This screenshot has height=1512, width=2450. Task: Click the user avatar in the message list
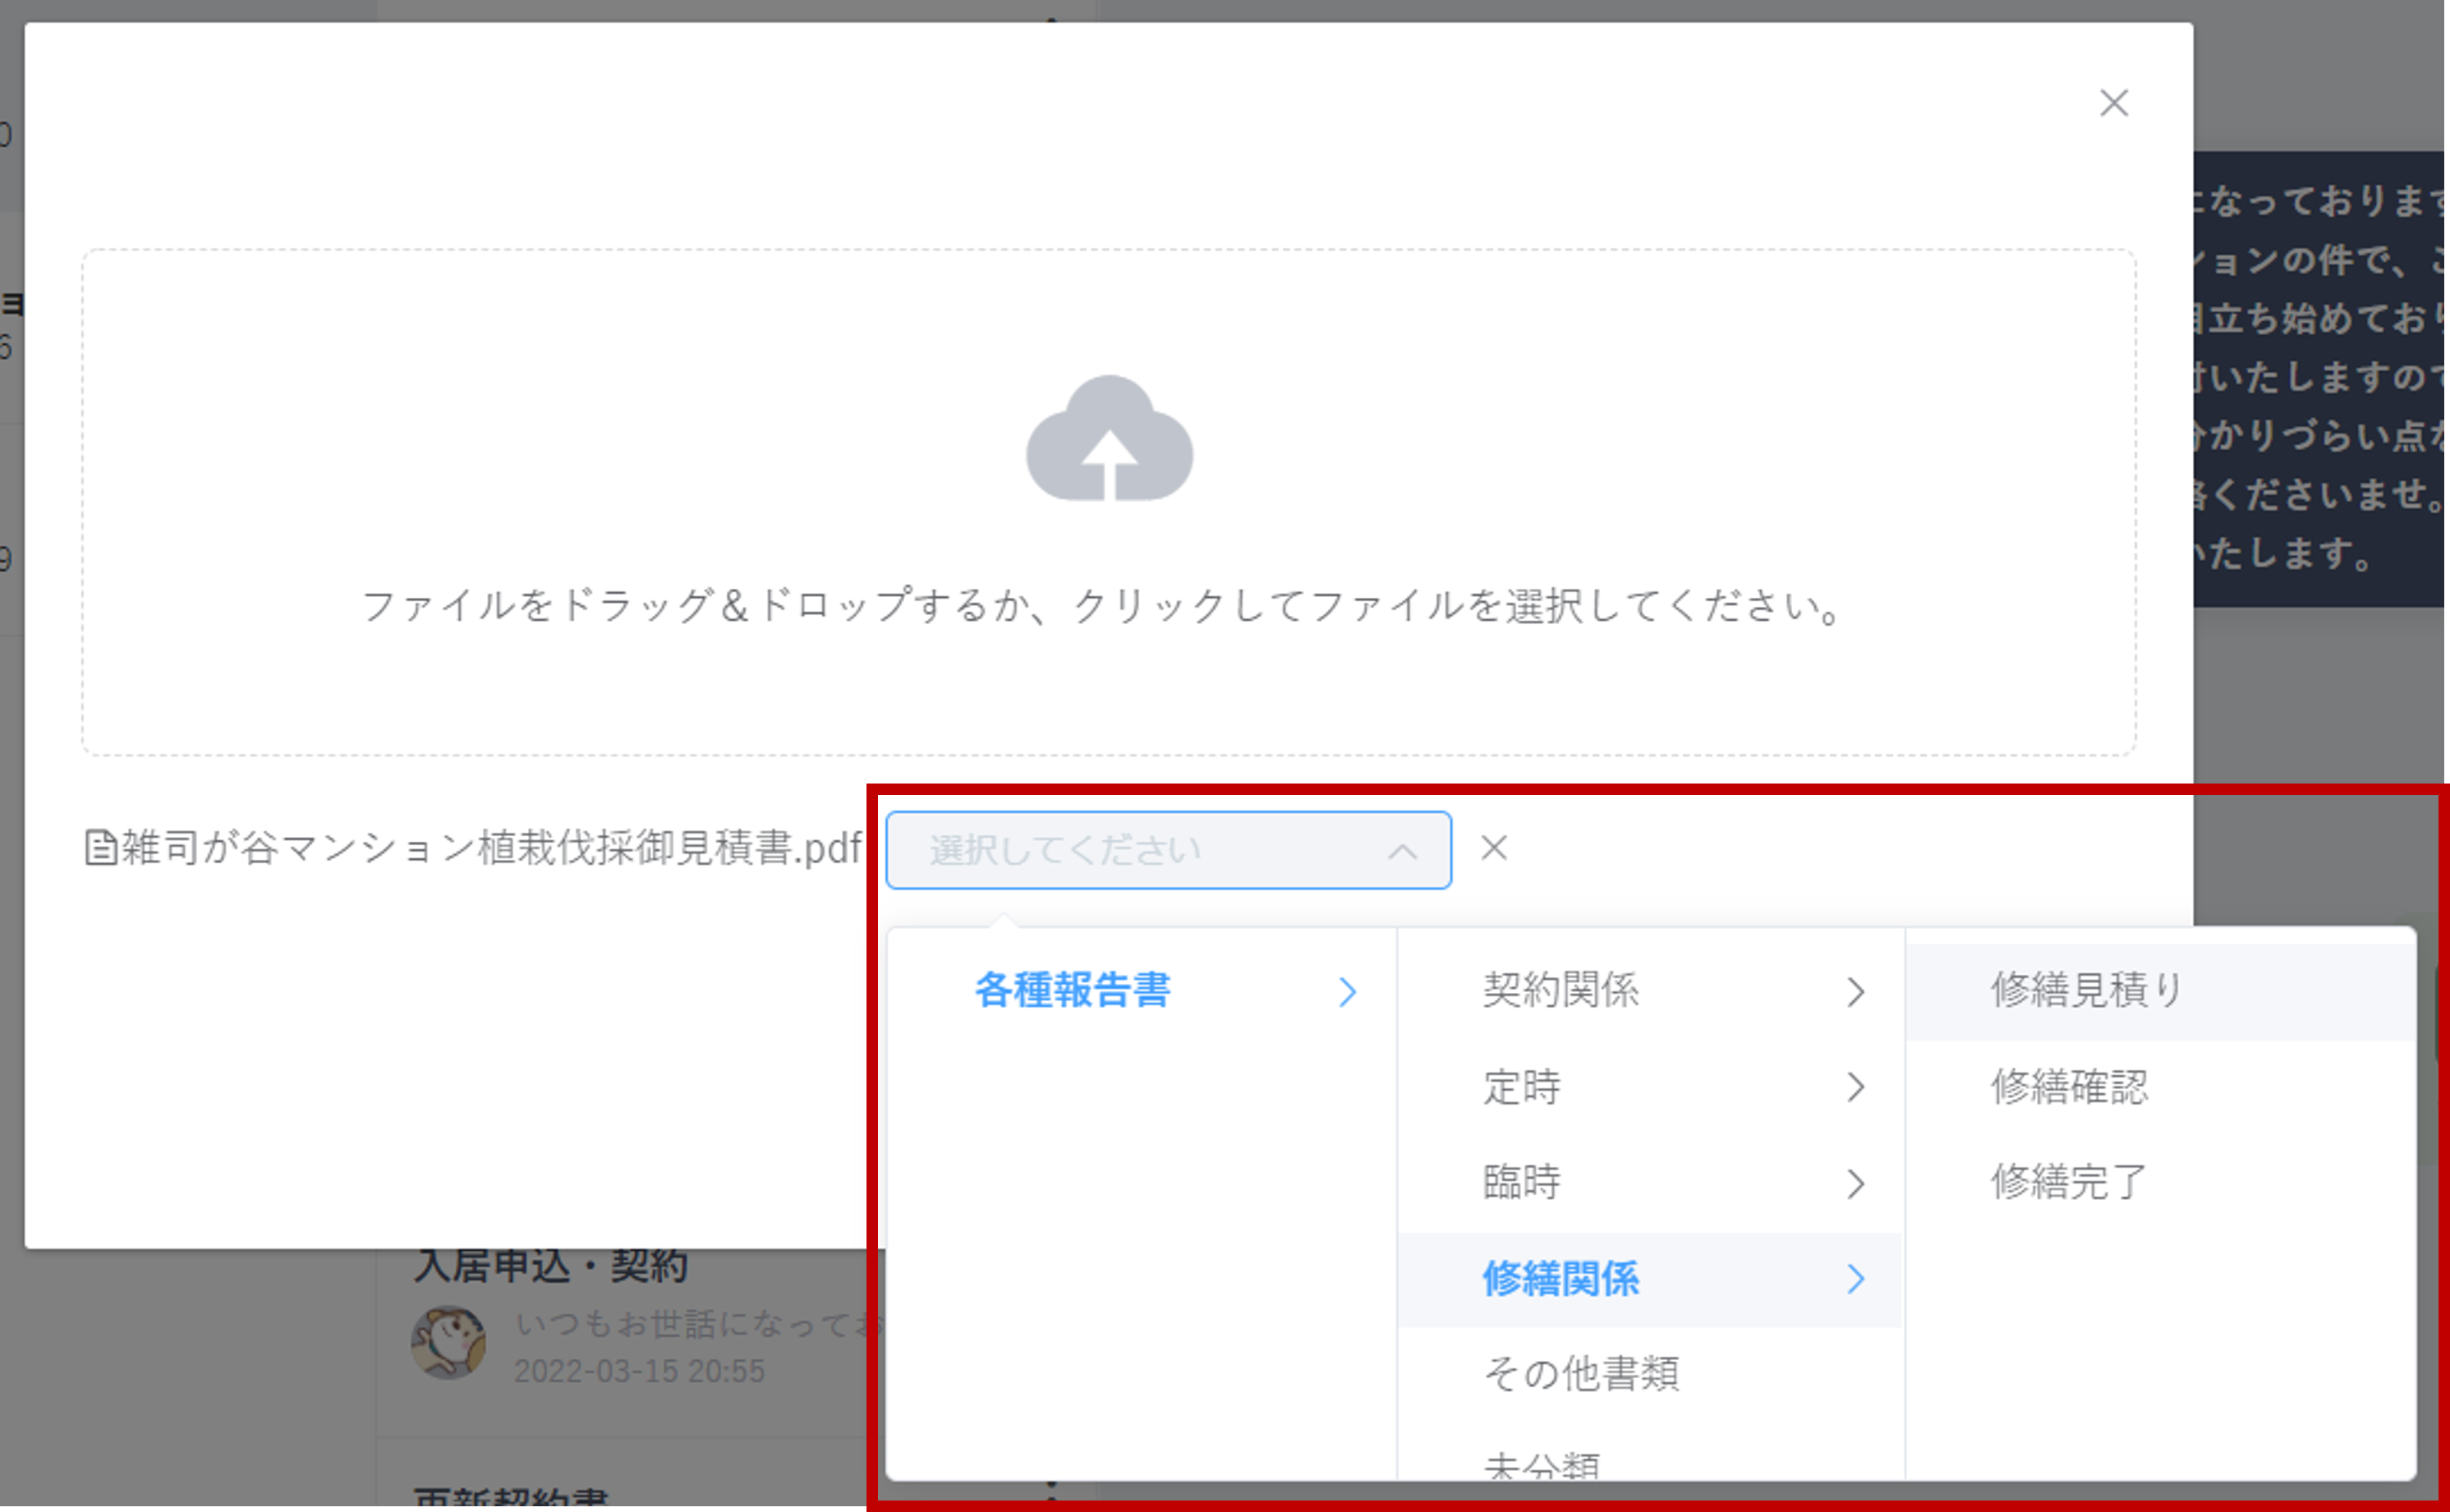pyautogui.click(x=448, y=1342)
